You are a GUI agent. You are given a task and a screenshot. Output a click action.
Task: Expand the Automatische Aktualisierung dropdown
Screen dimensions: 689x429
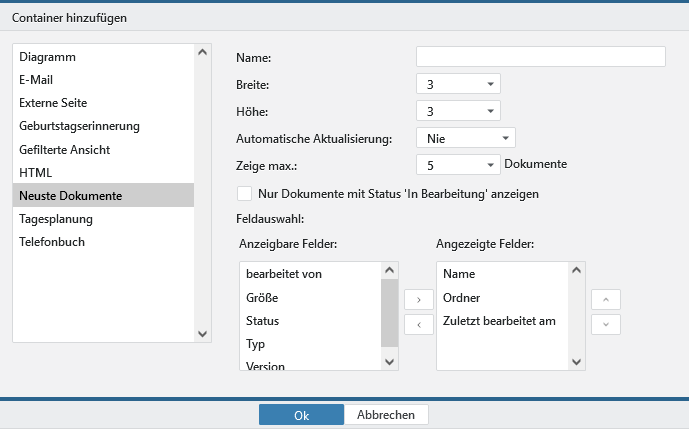coord(465,138)
